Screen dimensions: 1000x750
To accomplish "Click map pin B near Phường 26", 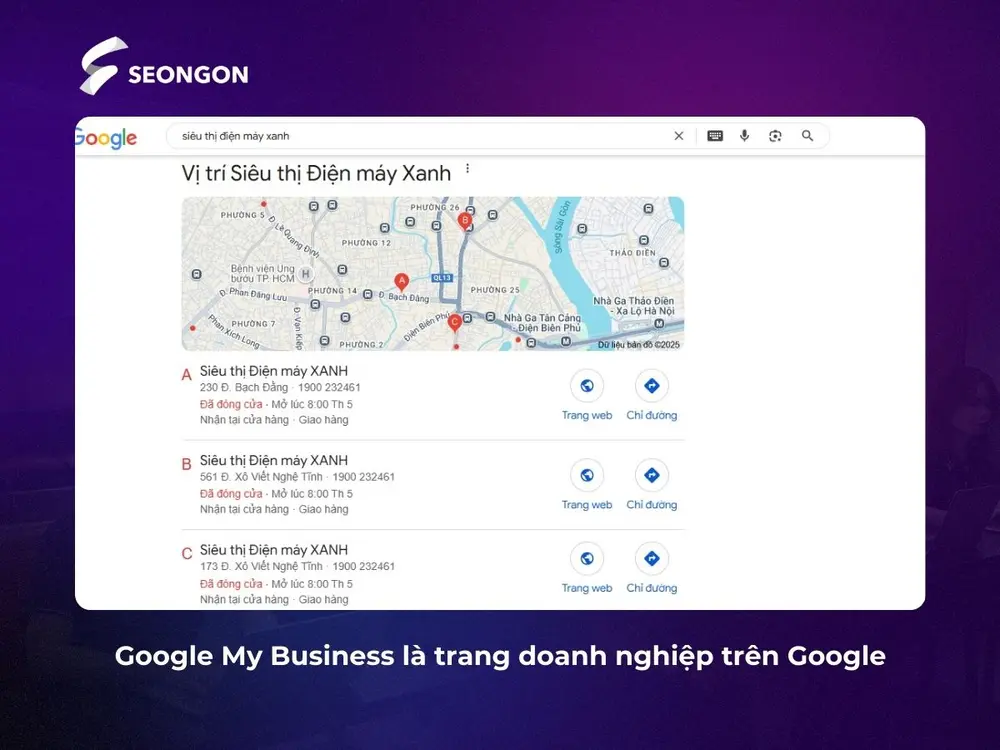I will (x=465, y=221).
